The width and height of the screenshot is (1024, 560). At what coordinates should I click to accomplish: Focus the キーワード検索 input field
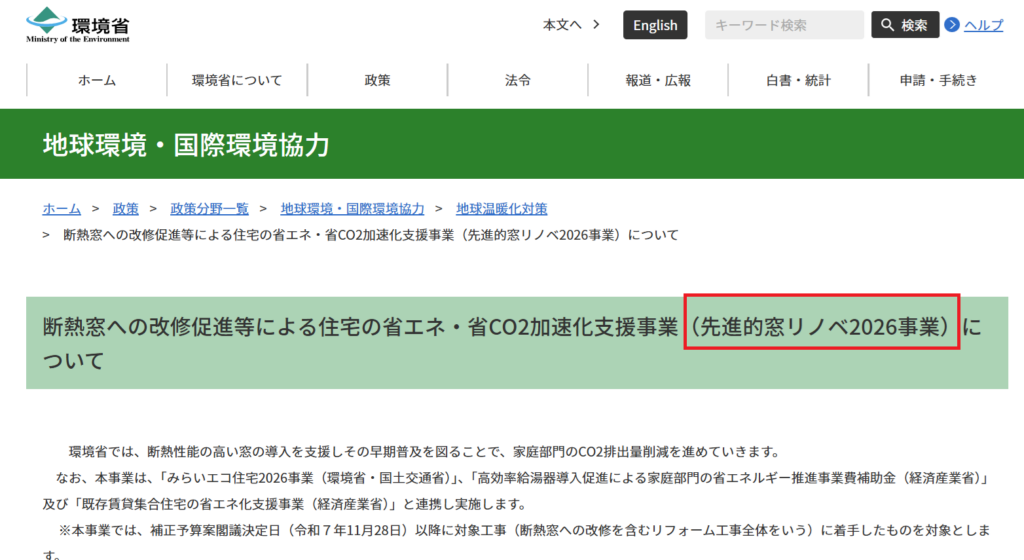tap(783, 25)
